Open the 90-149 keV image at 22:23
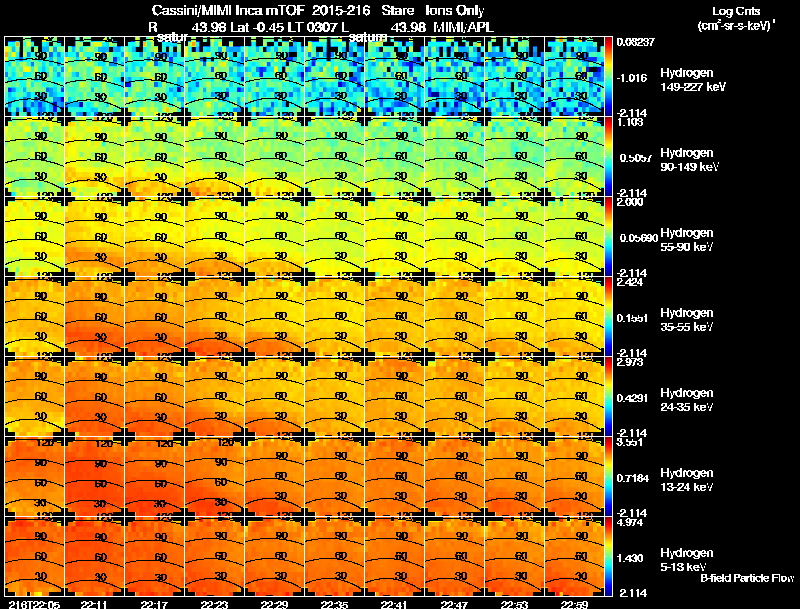 [x=214, y=157]
